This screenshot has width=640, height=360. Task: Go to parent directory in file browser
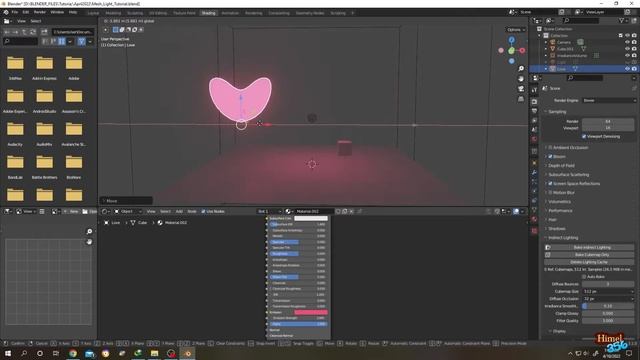tap(24, 31)
